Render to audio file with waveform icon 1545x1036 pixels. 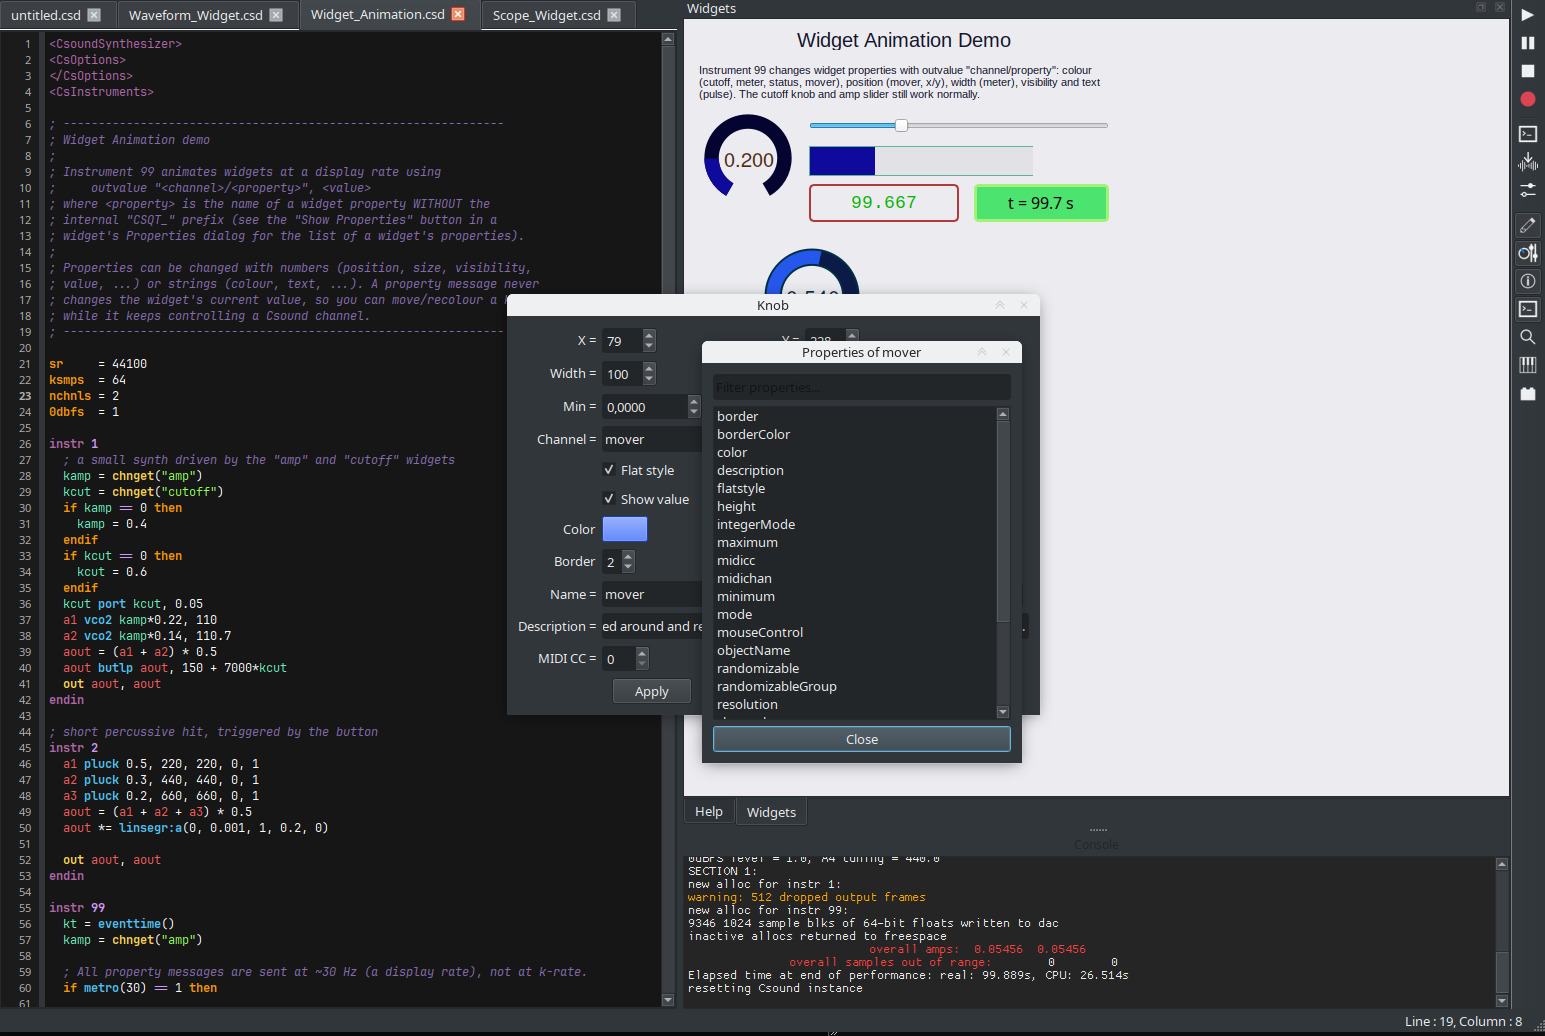1527,161
